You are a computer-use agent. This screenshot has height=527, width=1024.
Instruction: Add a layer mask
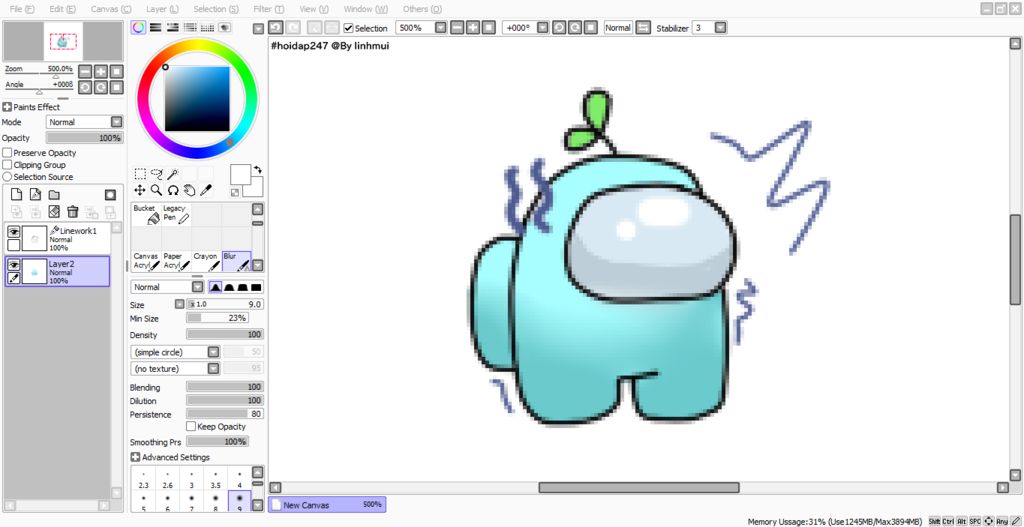pyautogui.click(x=110, y=195)
